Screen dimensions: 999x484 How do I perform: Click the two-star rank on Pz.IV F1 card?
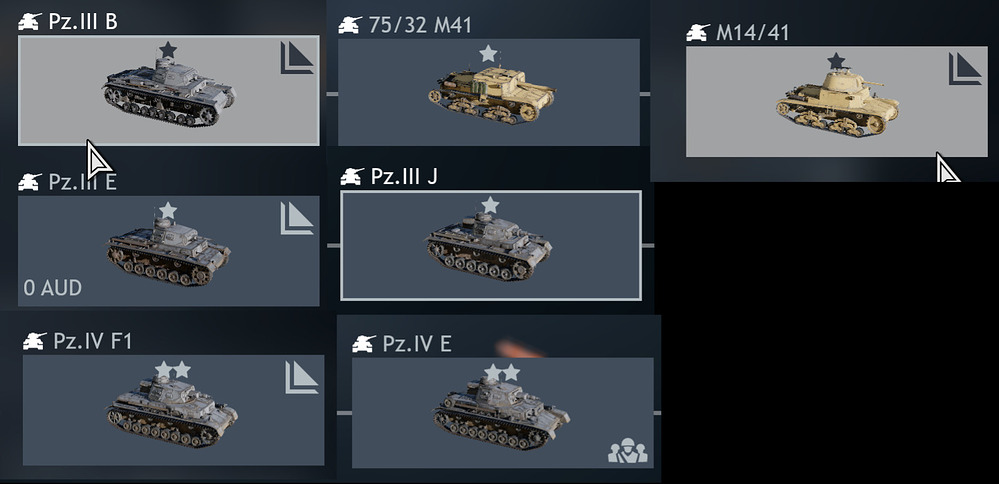[x=173, y=369]
